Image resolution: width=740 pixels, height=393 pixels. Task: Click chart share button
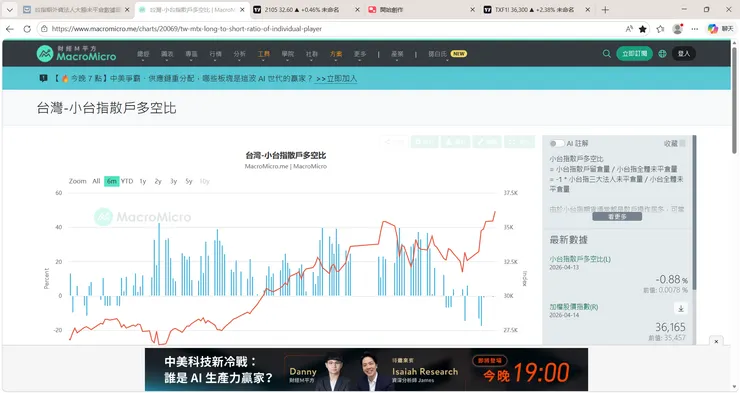click(395, 142)
